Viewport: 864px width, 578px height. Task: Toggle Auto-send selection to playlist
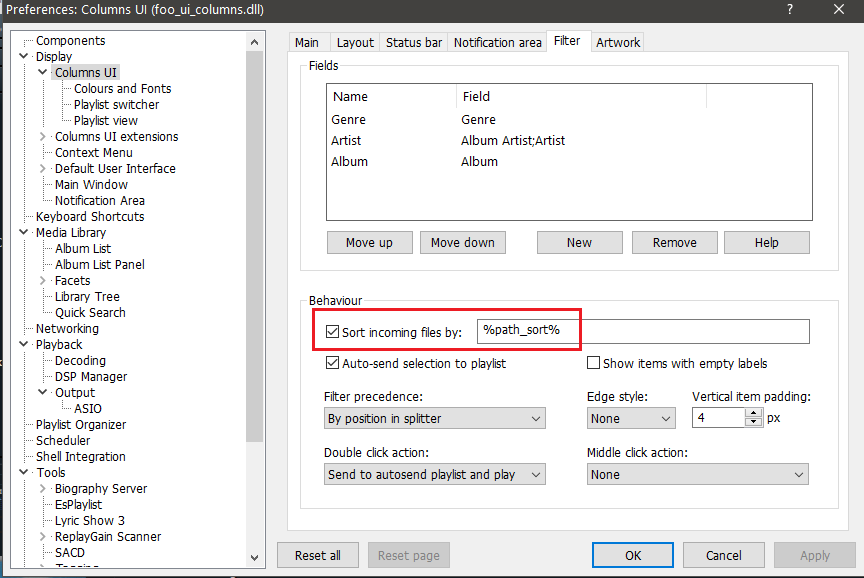coord(333,363)
